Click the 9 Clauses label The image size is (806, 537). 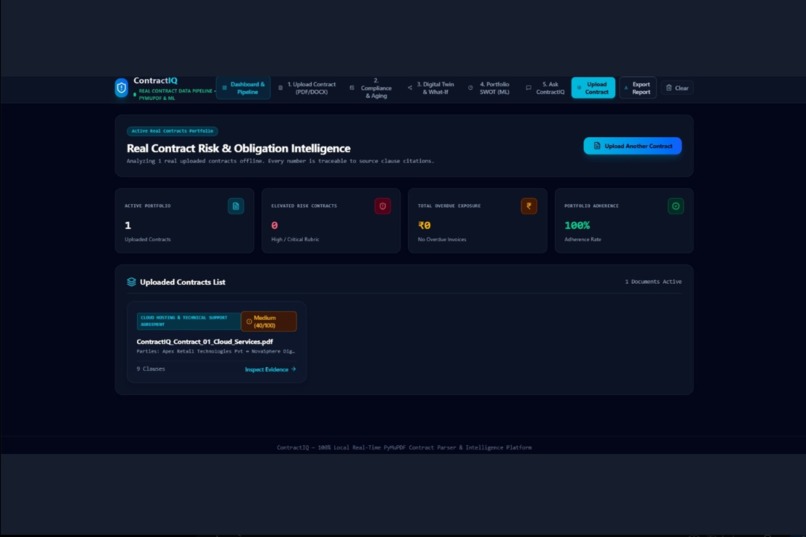pos(151,369)
